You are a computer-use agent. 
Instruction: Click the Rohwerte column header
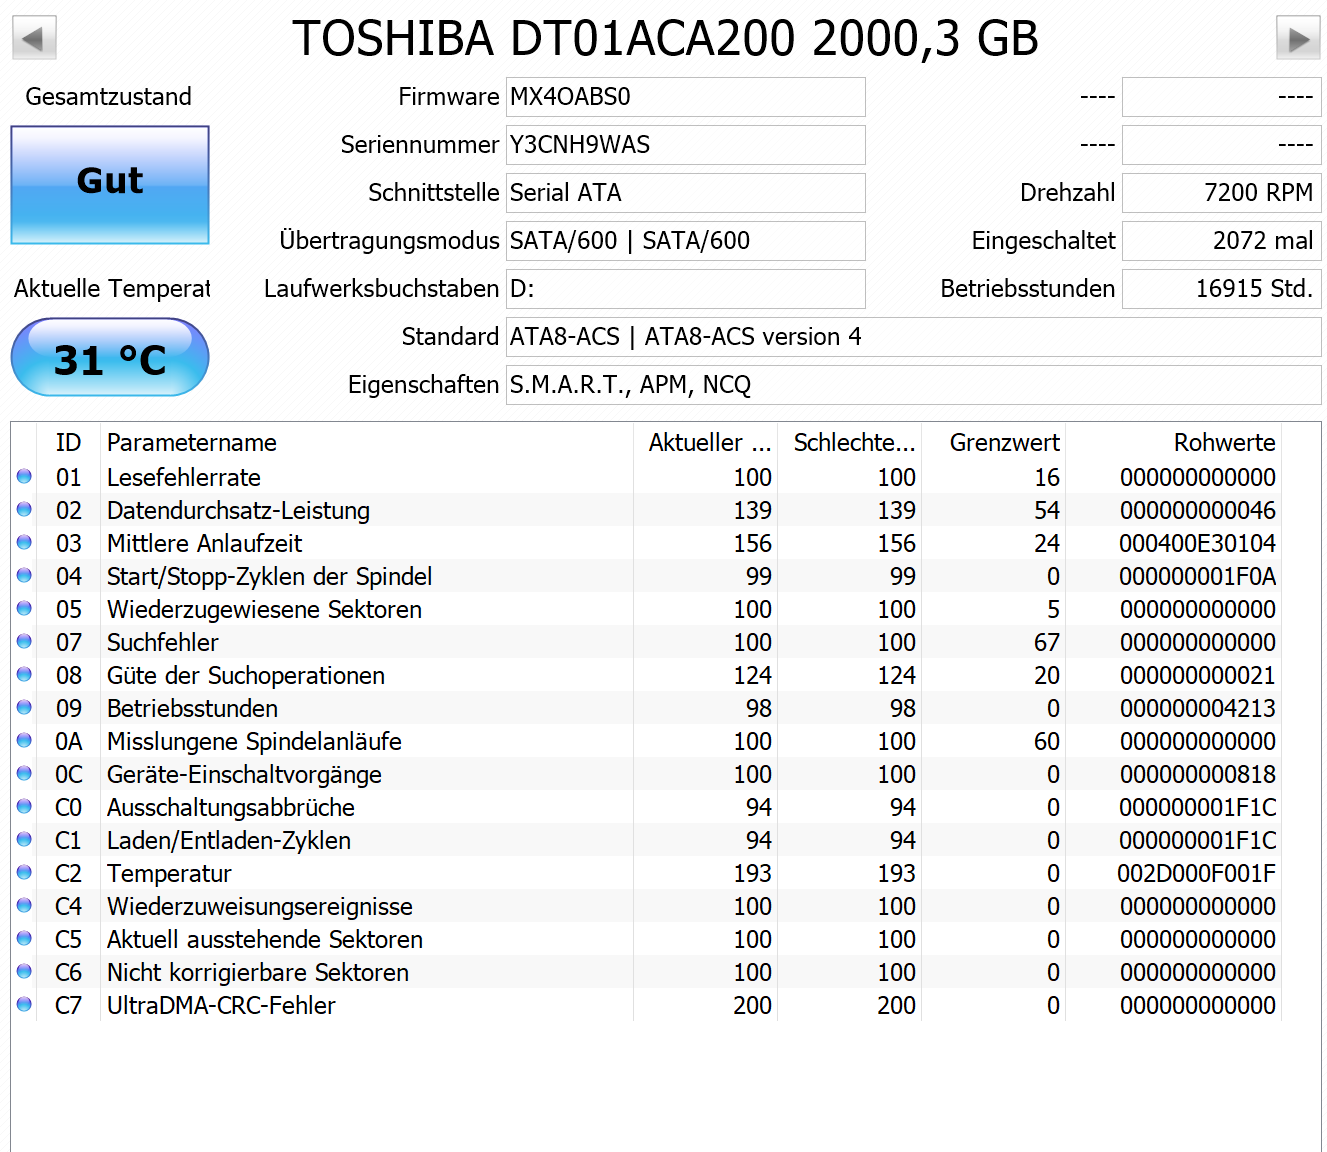1173,443
